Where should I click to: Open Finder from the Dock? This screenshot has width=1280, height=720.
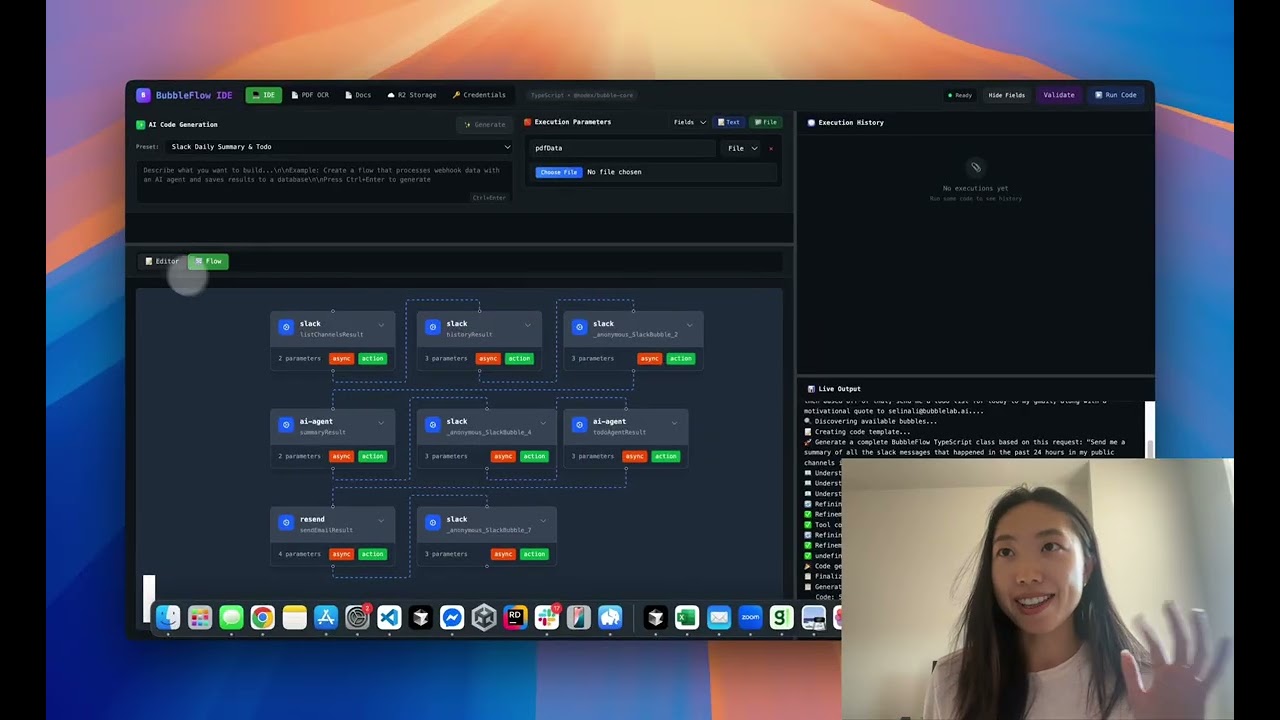point(168,618)
